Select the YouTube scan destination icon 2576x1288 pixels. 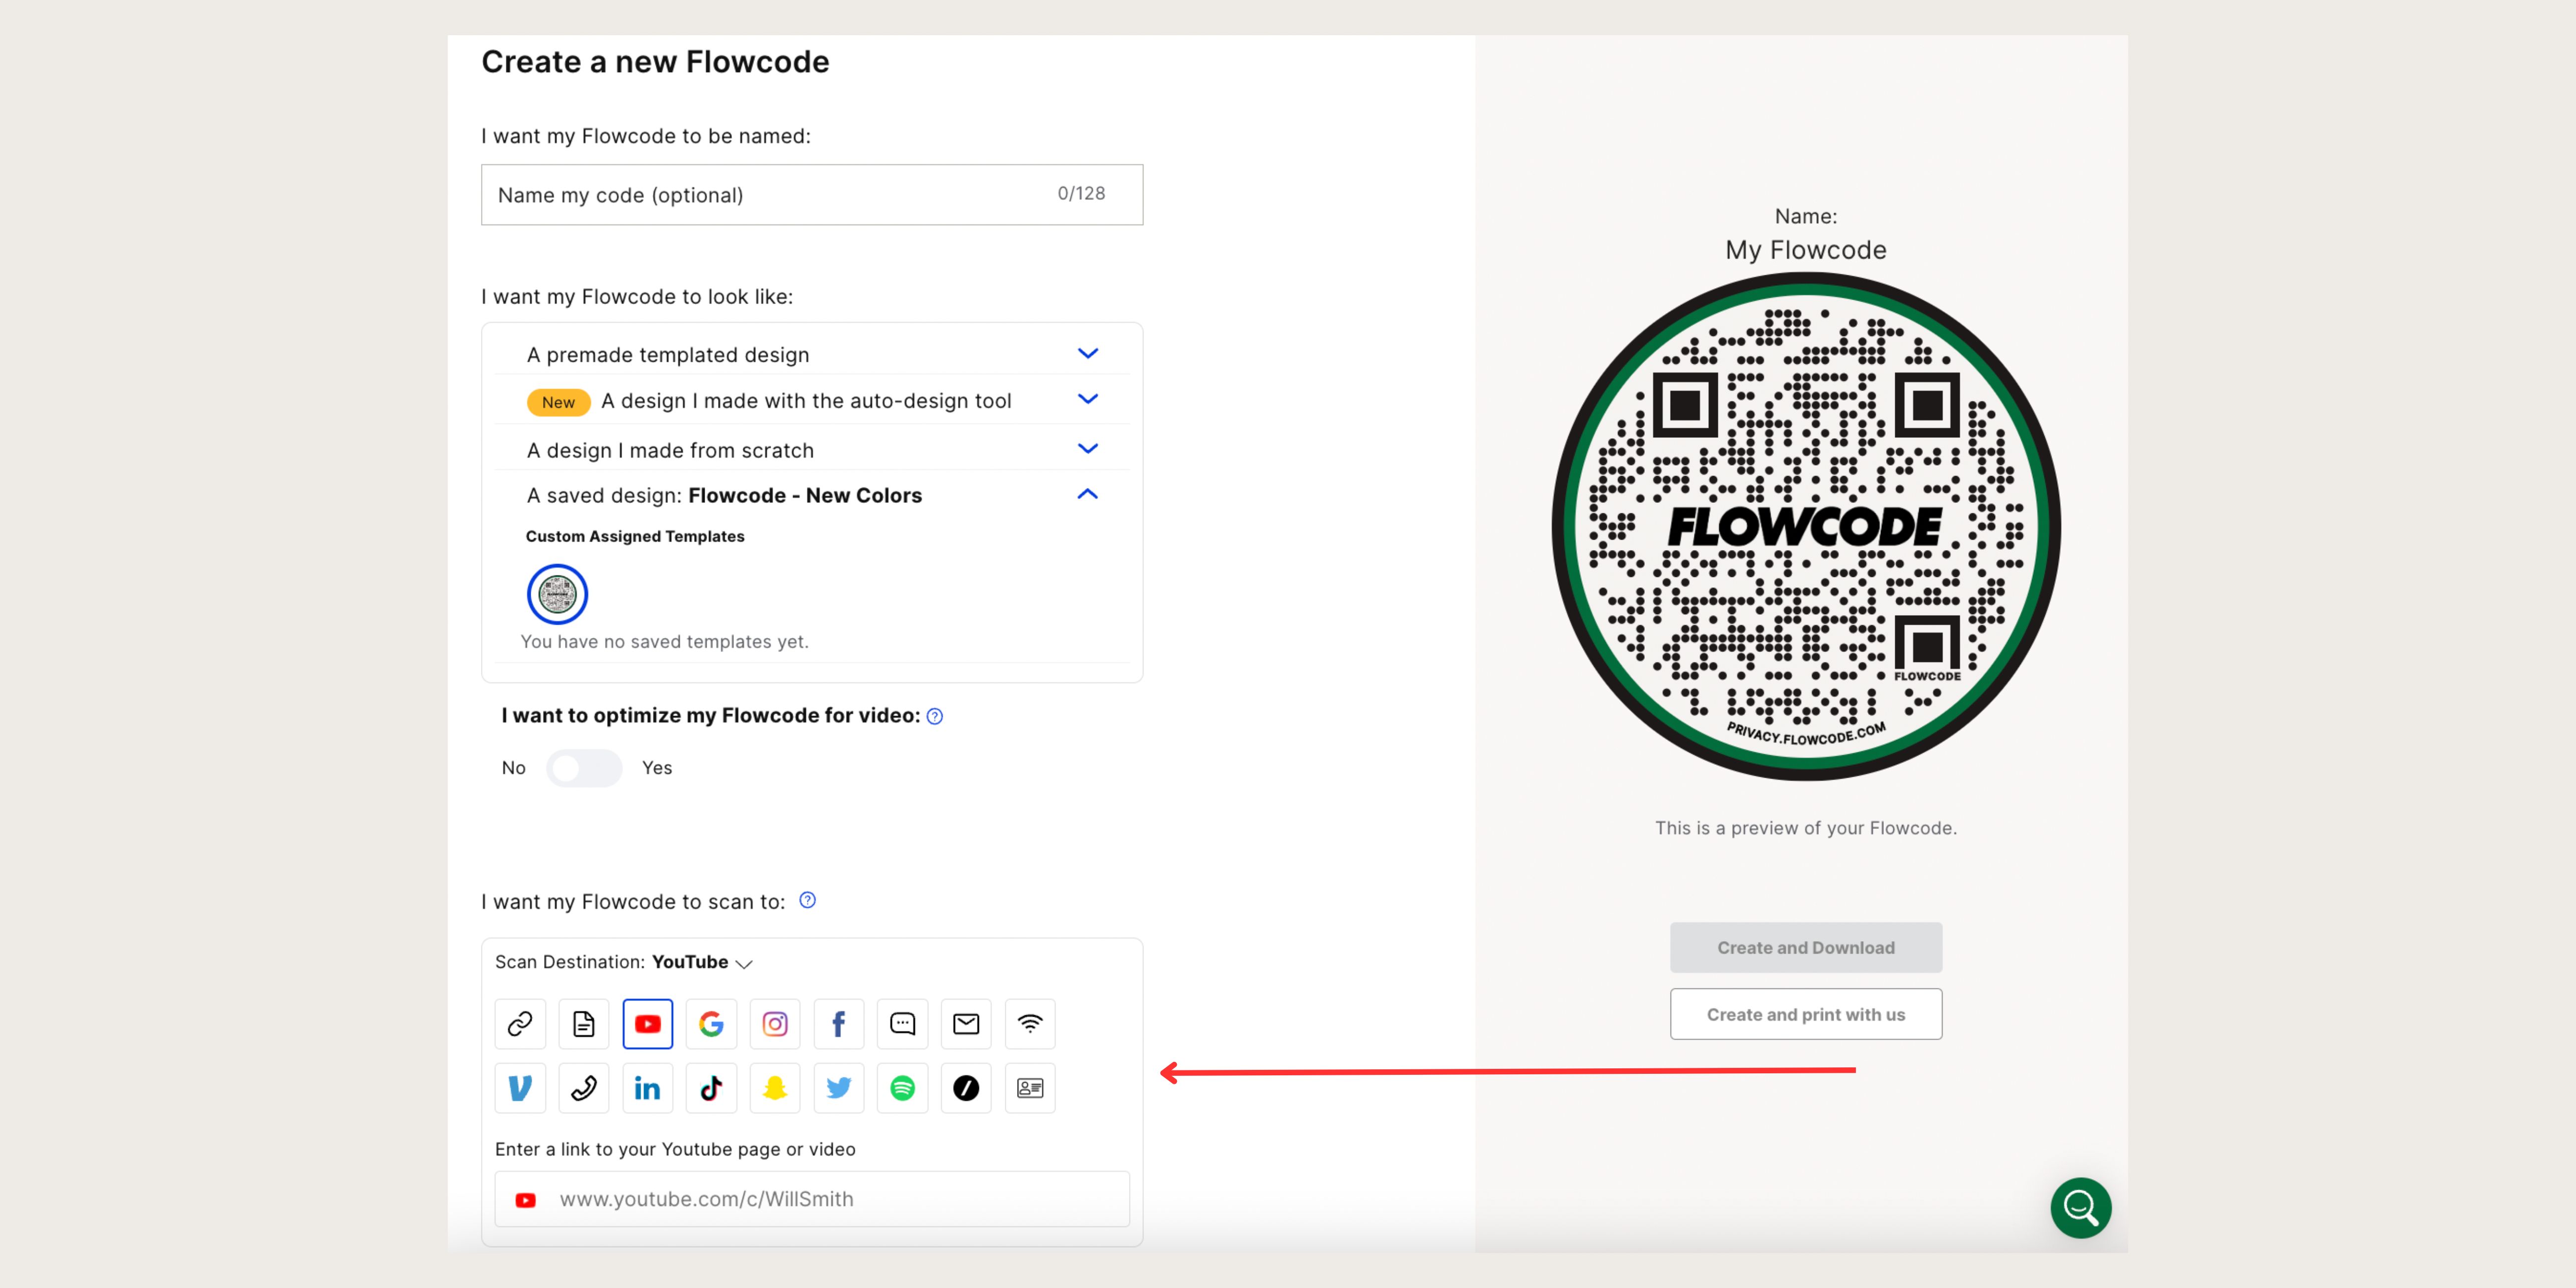click(648, 1023)
